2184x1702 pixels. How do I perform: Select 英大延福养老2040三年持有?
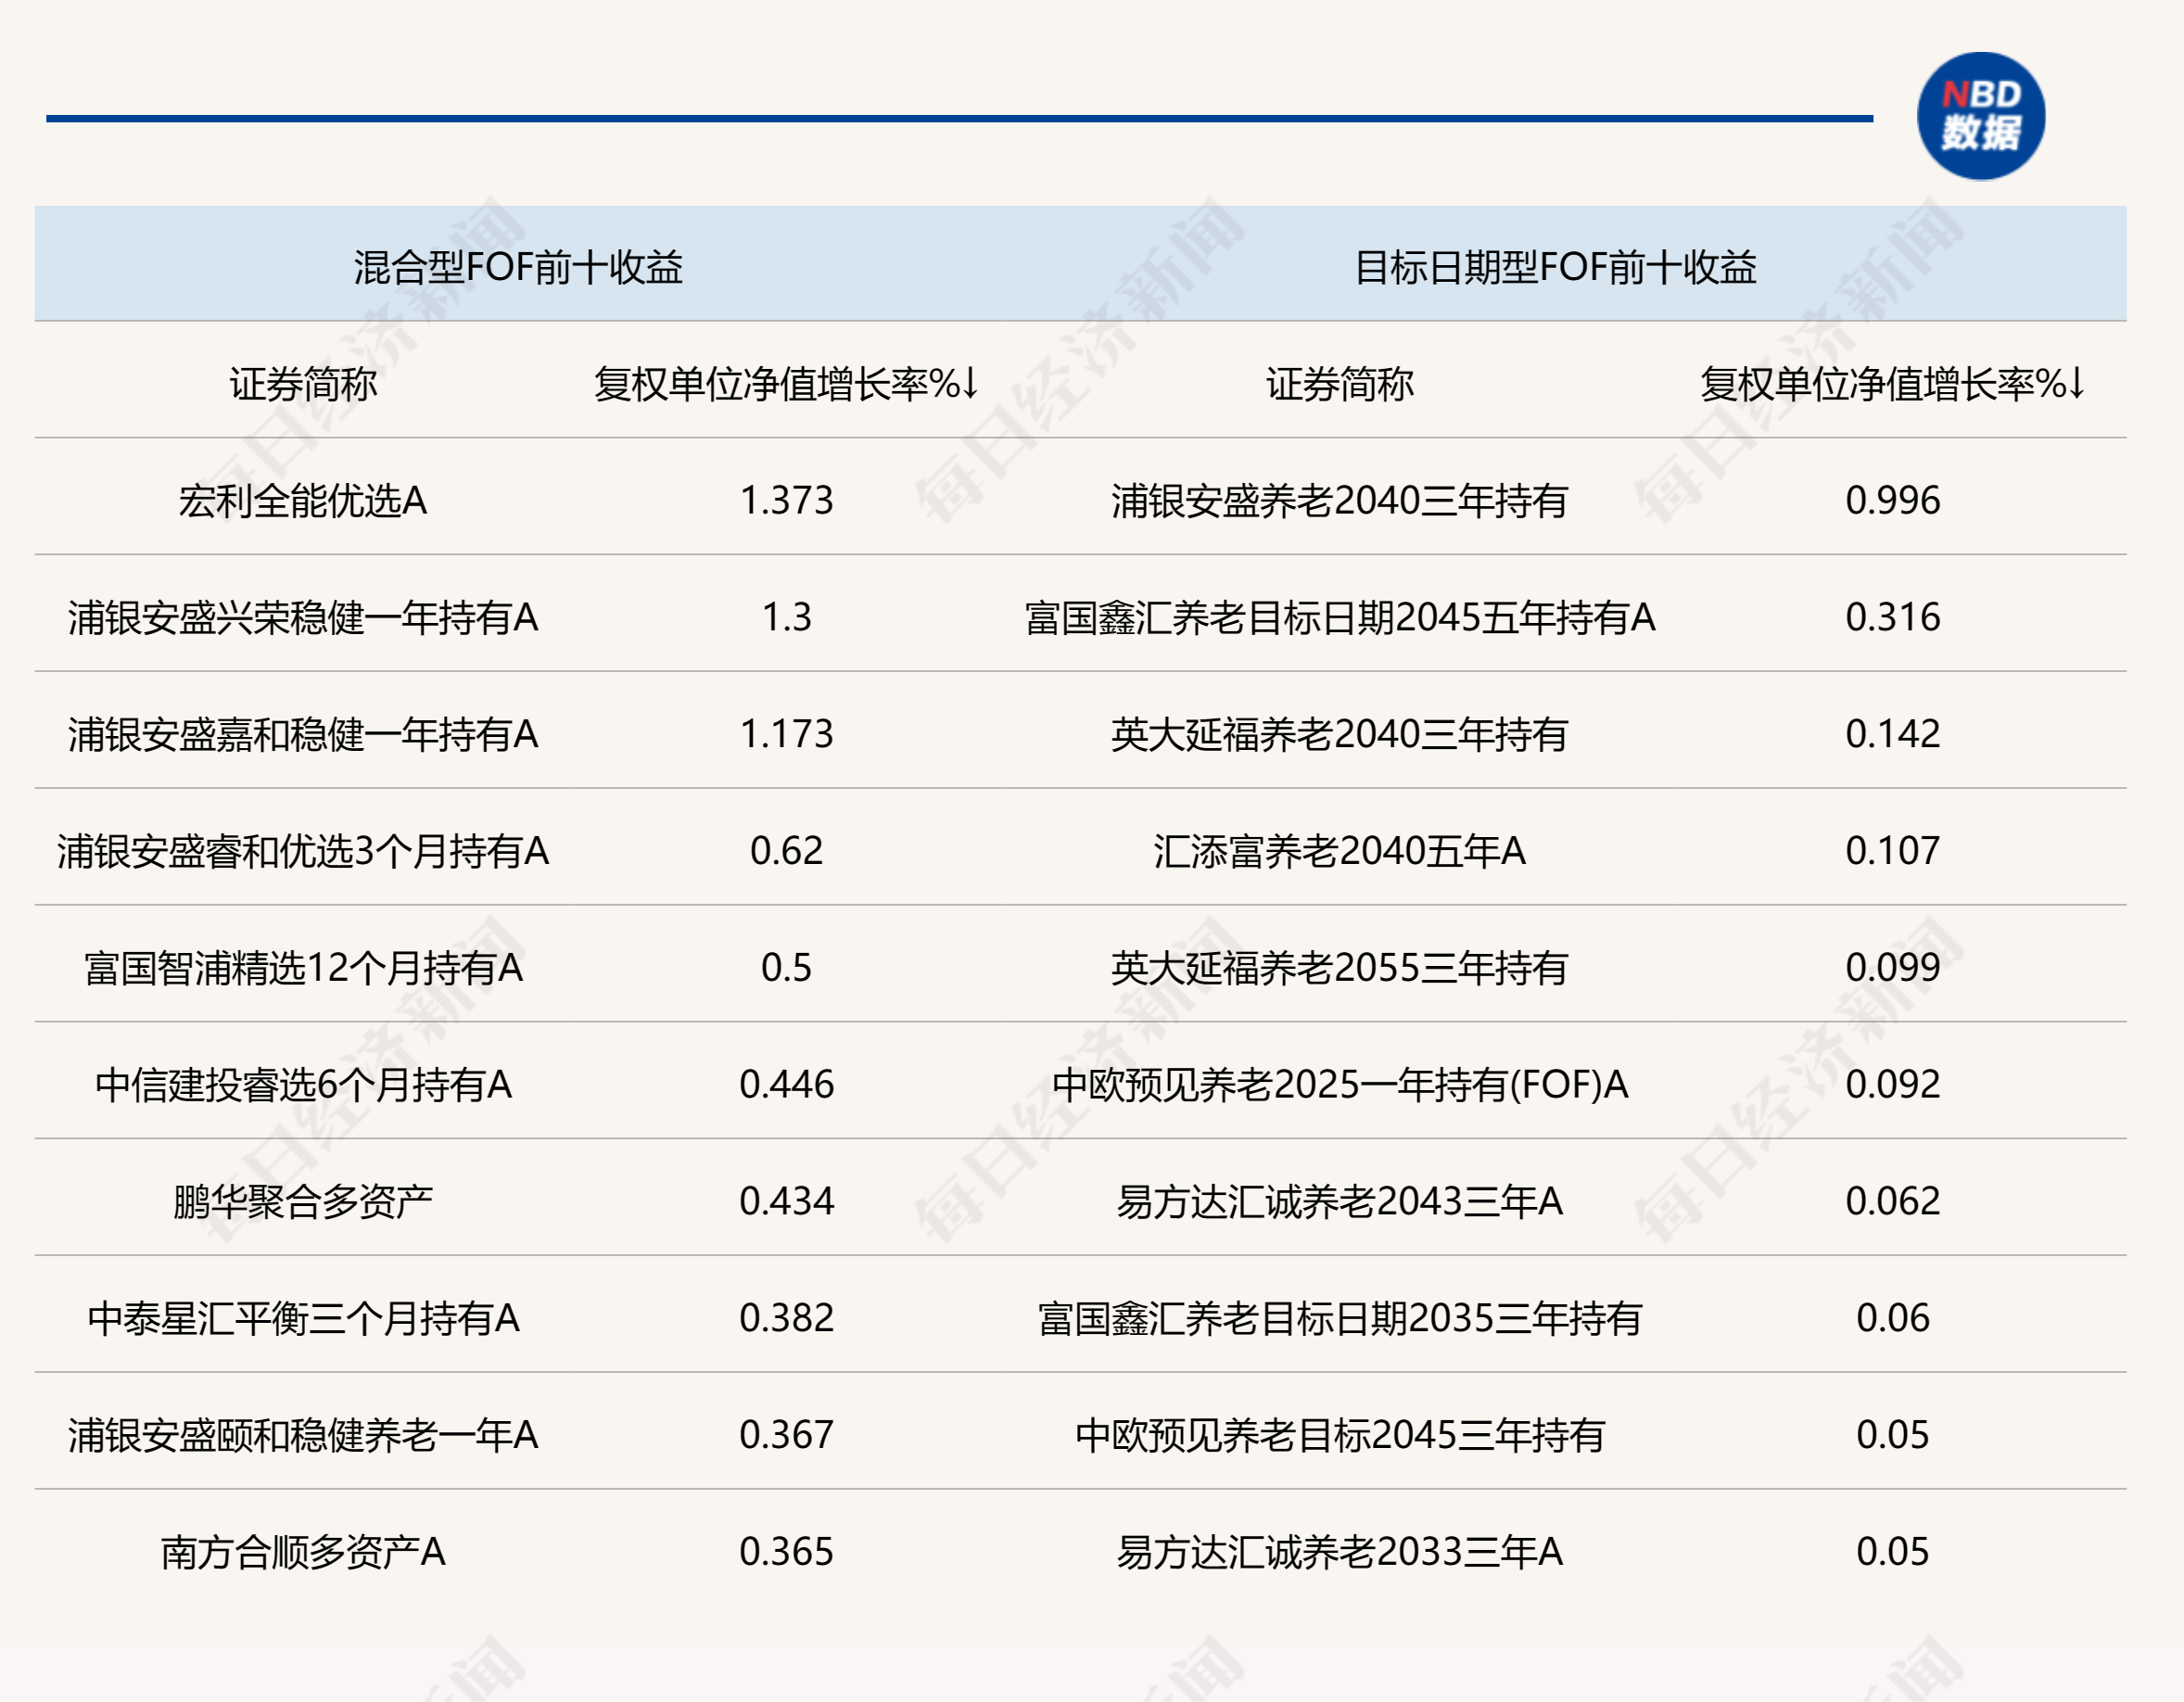pyautogui.click(x=1340, y=735)
